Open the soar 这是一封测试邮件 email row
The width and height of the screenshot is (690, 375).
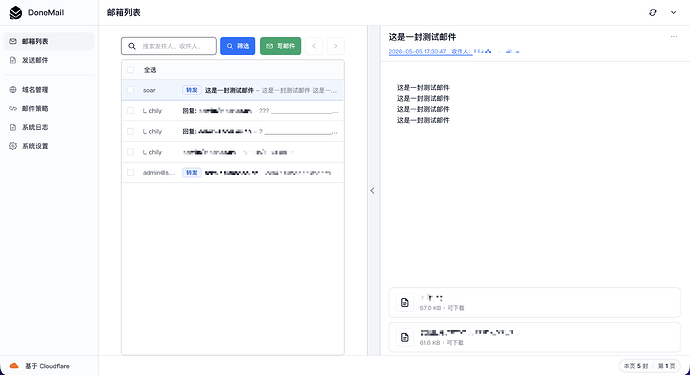233,90
